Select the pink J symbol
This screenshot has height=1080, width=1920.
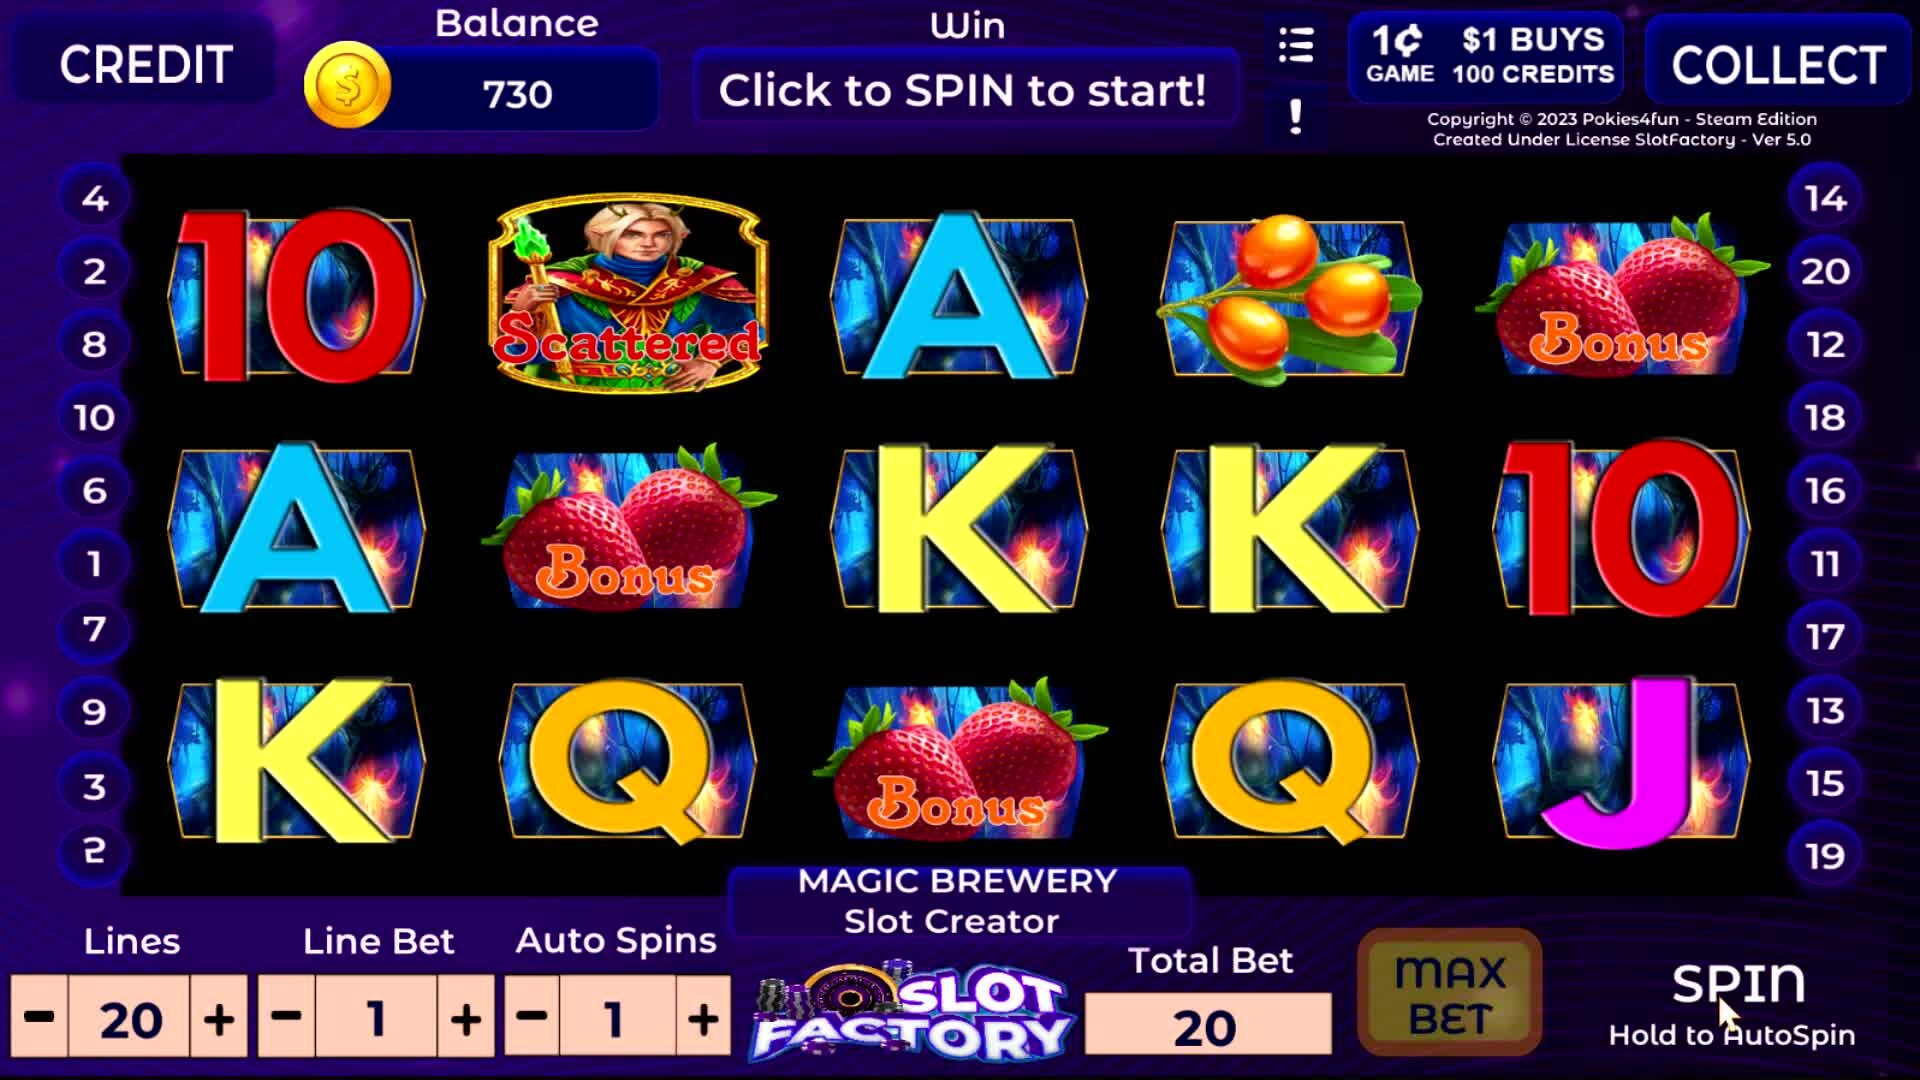coord(1621,762)
